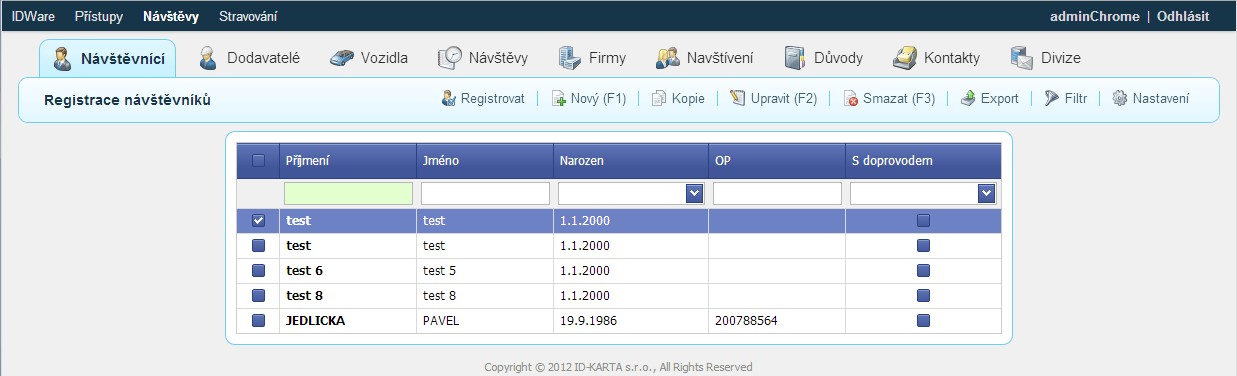Click the Registrovat button

483,99
